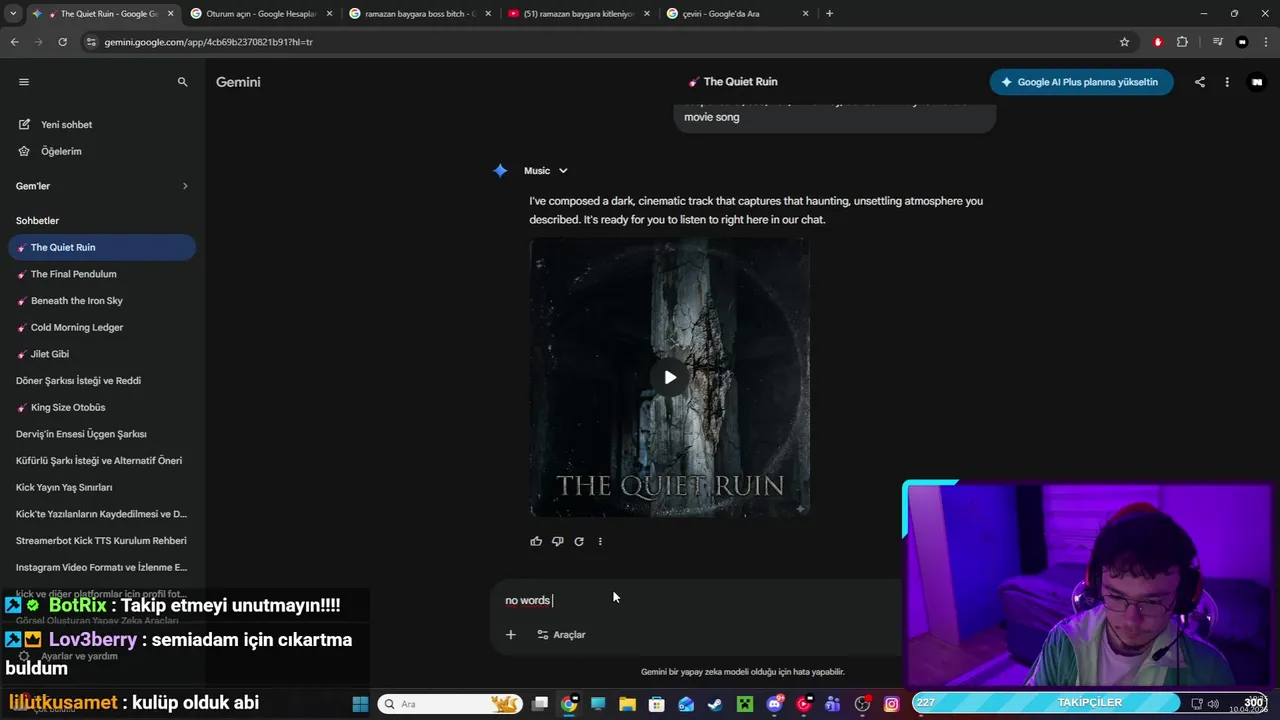Click the address bar URL
The width and height of the screenshot is (1280, 720).
(208, 42)
